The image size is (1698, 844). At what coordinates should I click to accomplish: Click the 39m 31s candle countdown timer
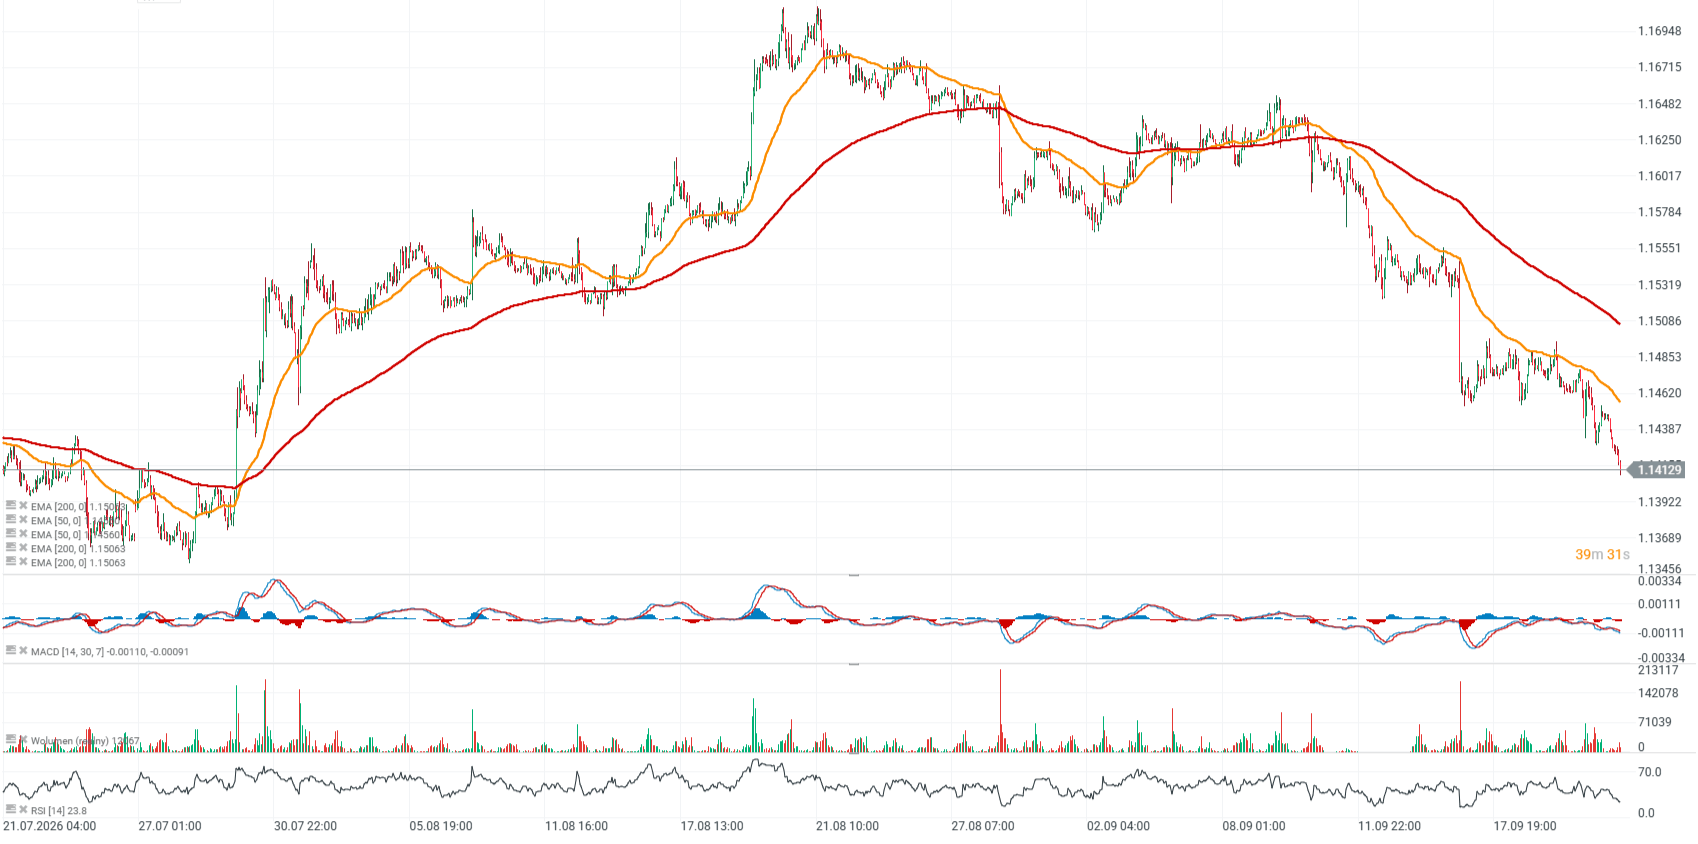[x=1602, y=554]
